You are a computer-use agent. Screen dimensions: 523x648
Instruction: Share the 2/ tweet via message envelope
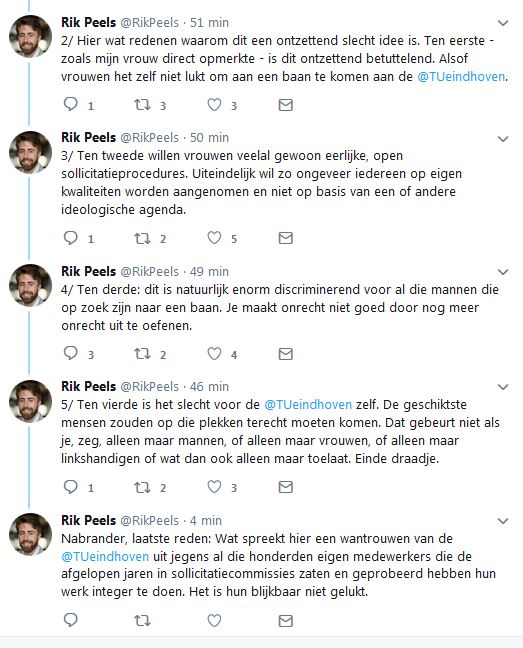pos(285,105)
